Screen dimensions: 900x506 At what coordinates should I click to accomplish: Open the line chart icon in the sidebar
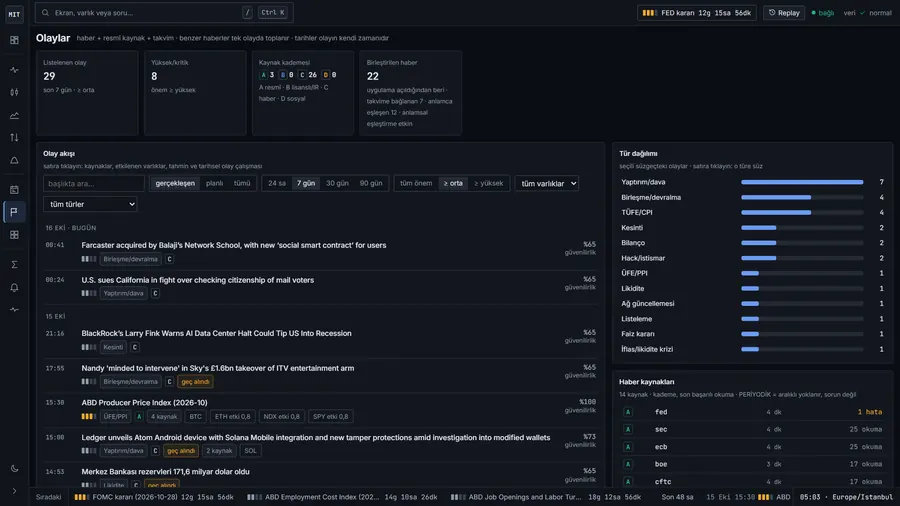(14, 115)
